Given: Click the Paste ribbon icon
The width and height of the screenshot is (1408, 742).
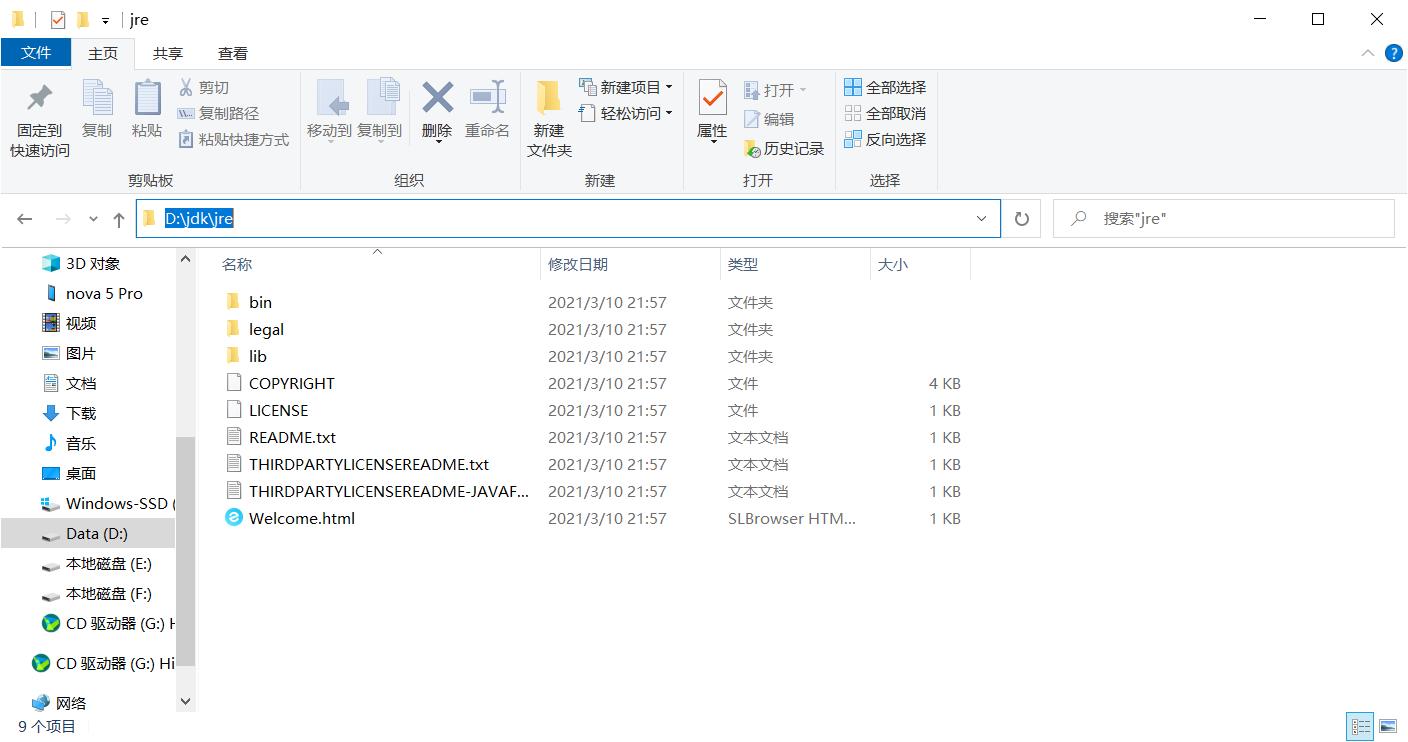Looking at the screenshot, I should tap(147, 99).
